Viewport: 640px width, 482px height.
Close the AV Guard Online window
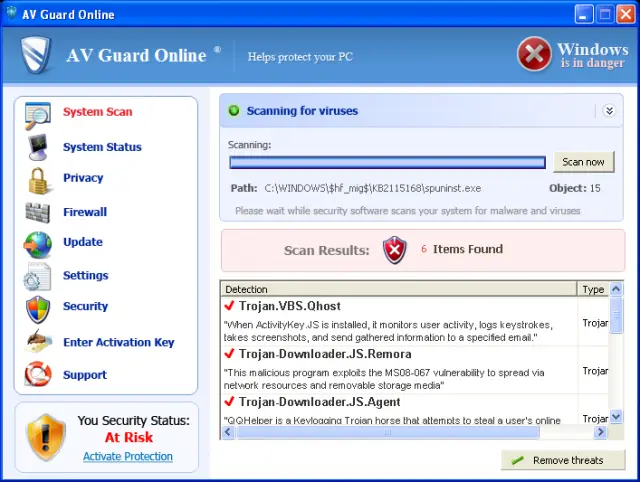click(x=626, y=14)
